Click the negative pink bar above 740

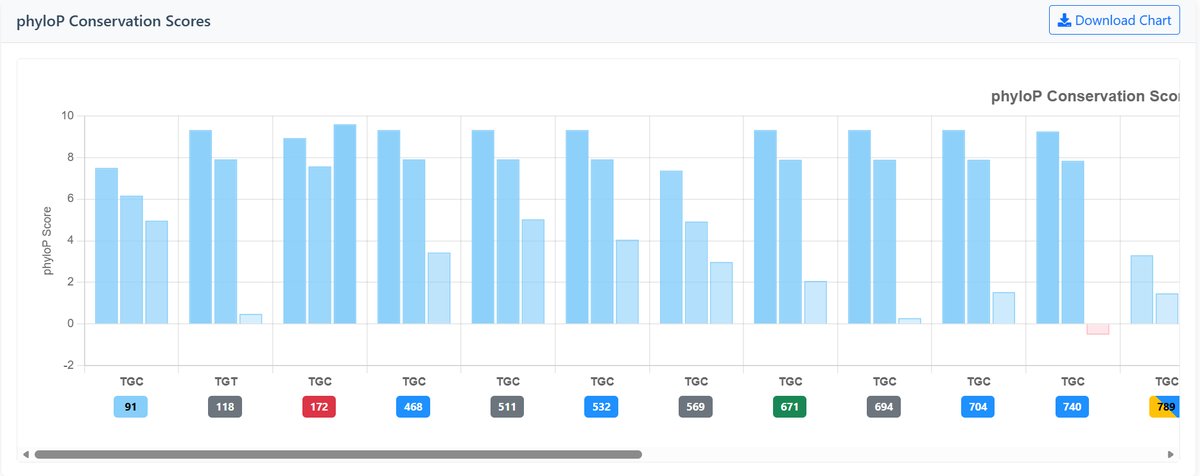coord(1097,329)
